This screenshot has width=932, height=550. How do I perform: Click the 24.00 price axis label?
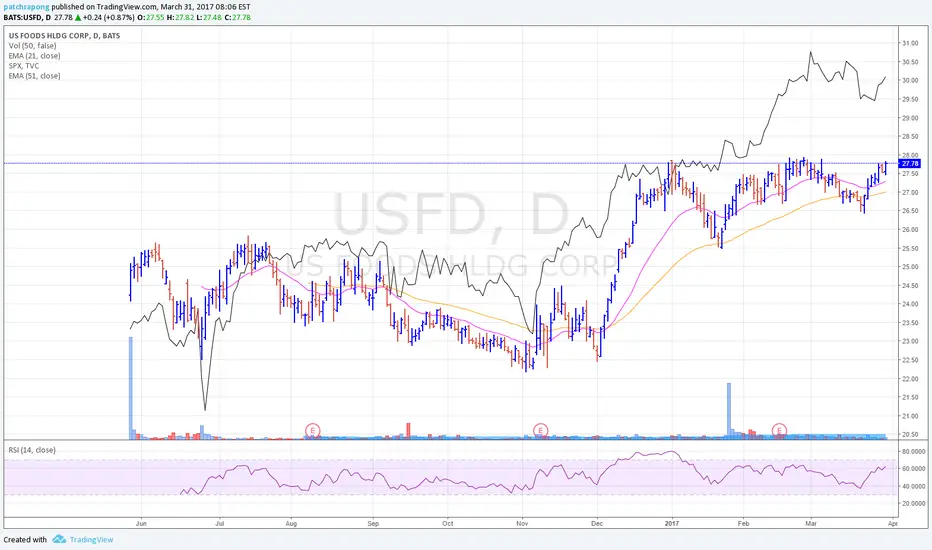click(909, 304)
